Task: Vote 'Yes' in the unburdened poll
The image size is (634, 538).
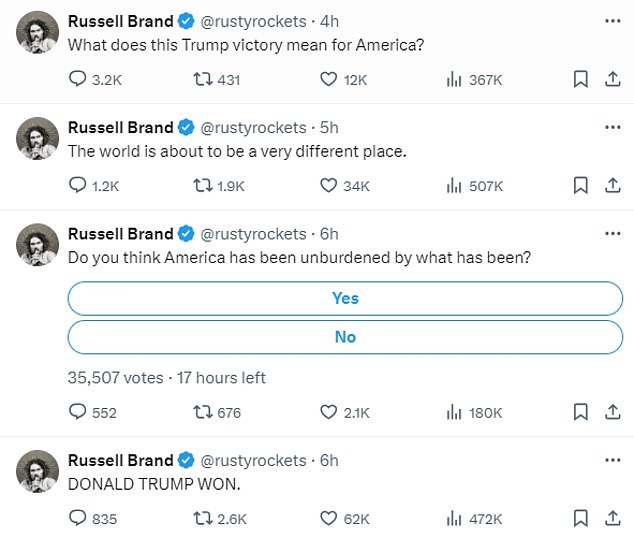Action: click(x=345, y=298)
